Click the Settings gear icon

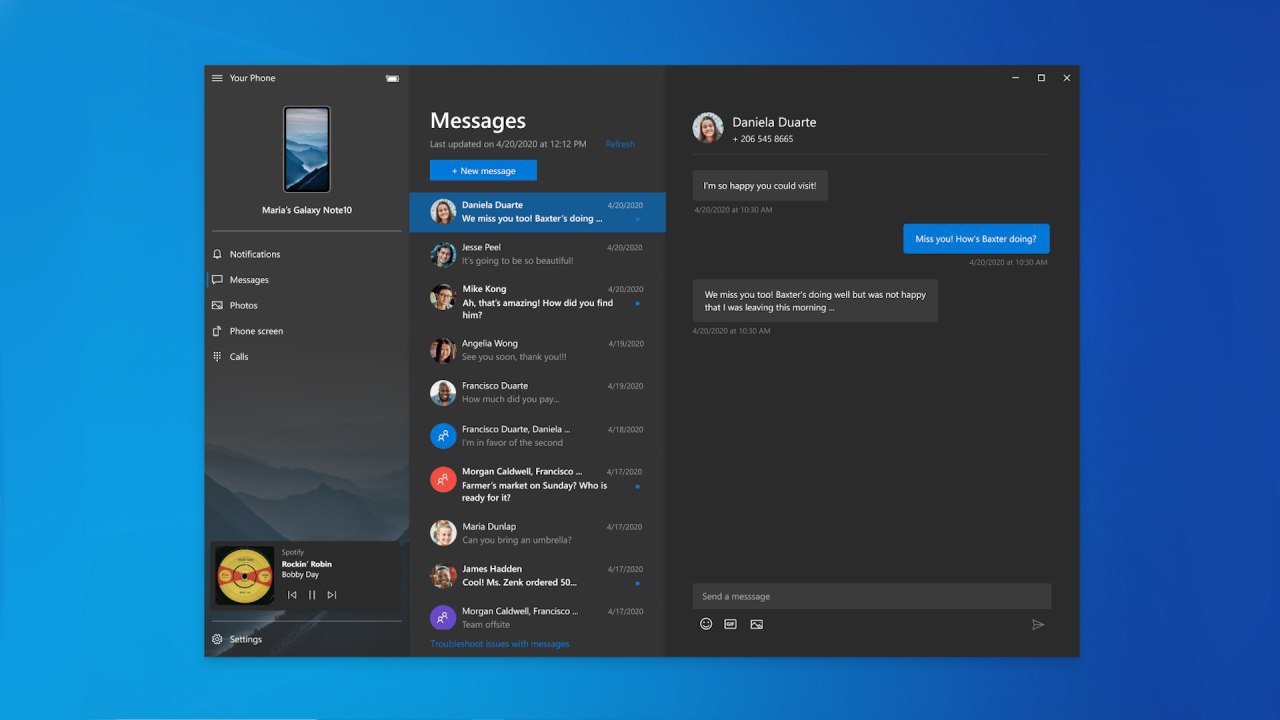(x=217, y=639)
